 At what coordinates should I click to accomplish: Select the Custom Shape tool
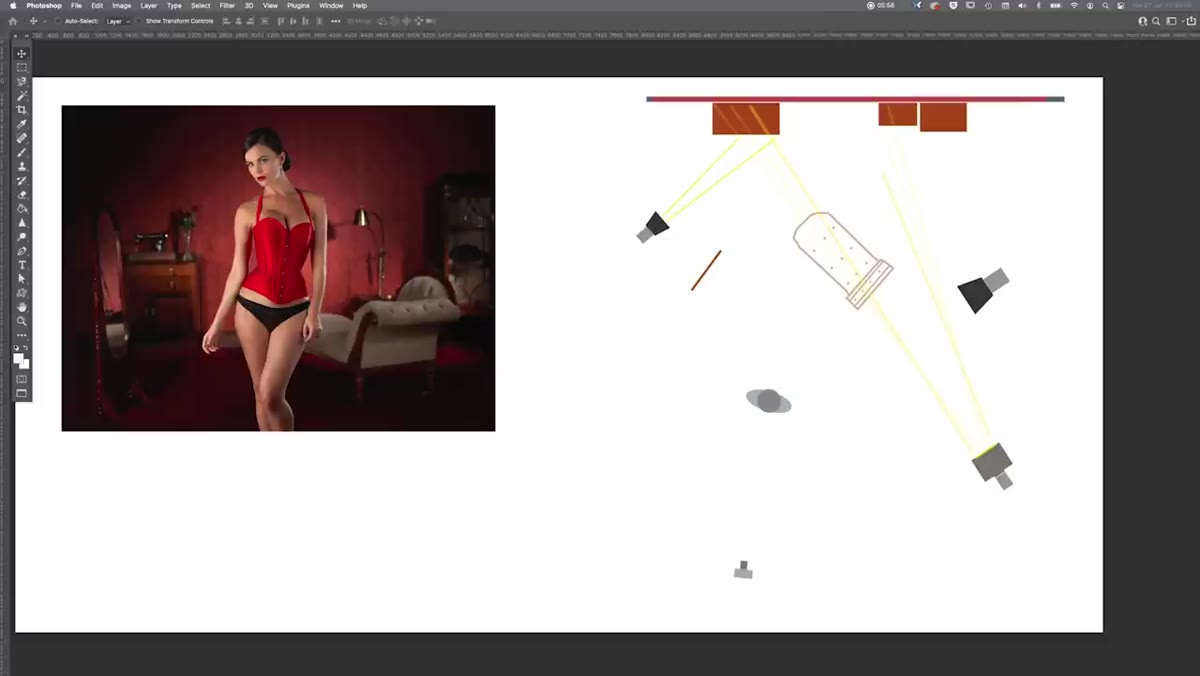point(22,292)
